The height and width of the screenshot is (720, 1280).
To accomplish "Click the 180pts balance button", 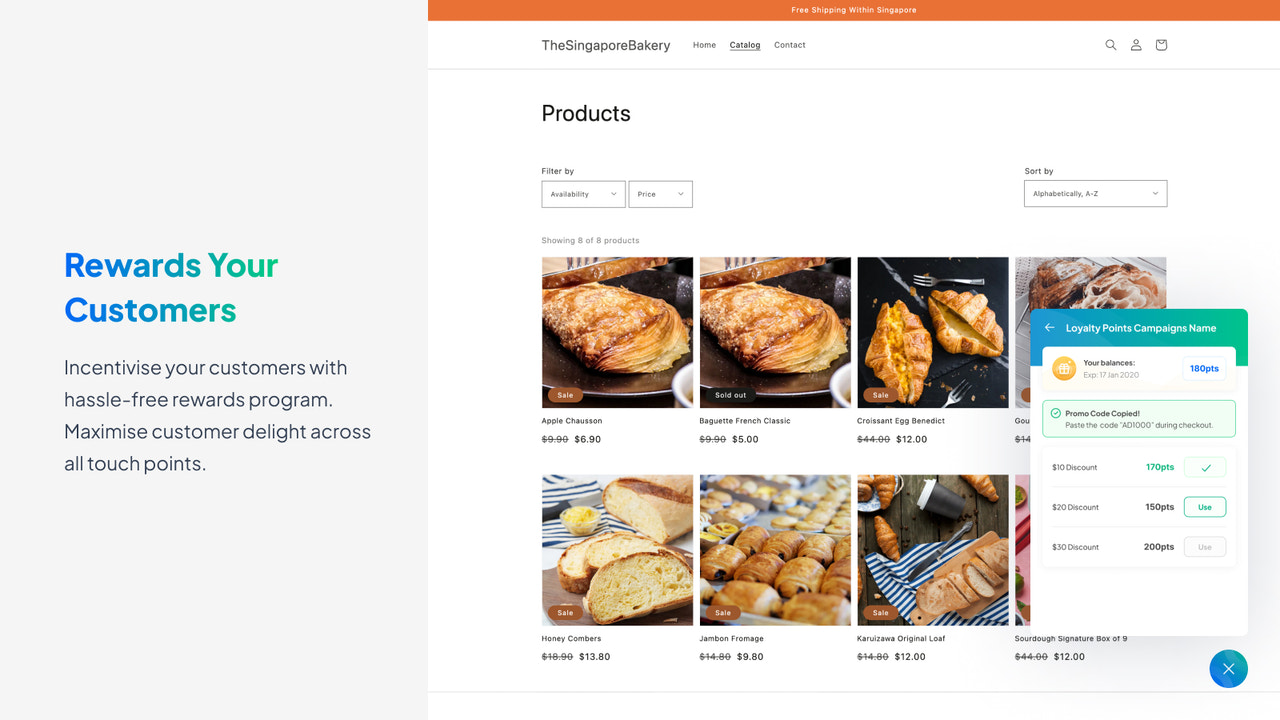I will tap(1204, 368).
